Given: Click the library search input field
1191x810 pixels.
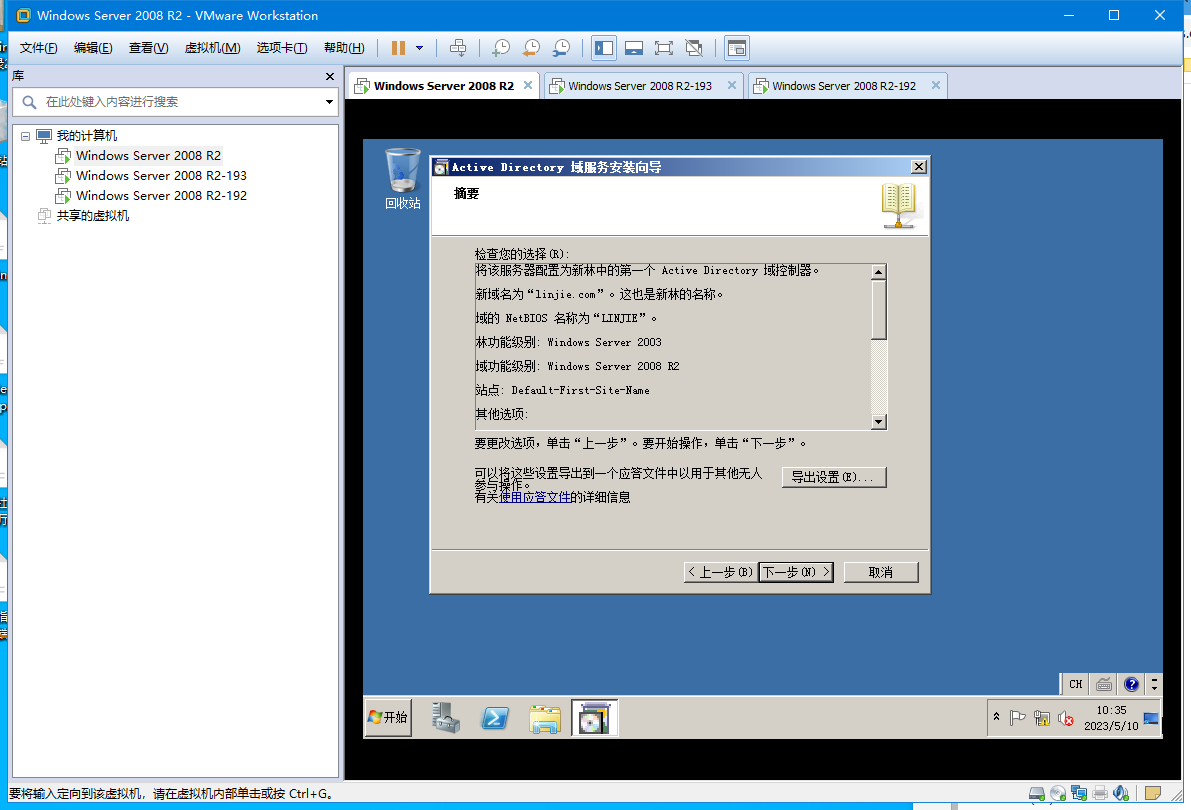Looking at the screenshot, I should [175, 102].
